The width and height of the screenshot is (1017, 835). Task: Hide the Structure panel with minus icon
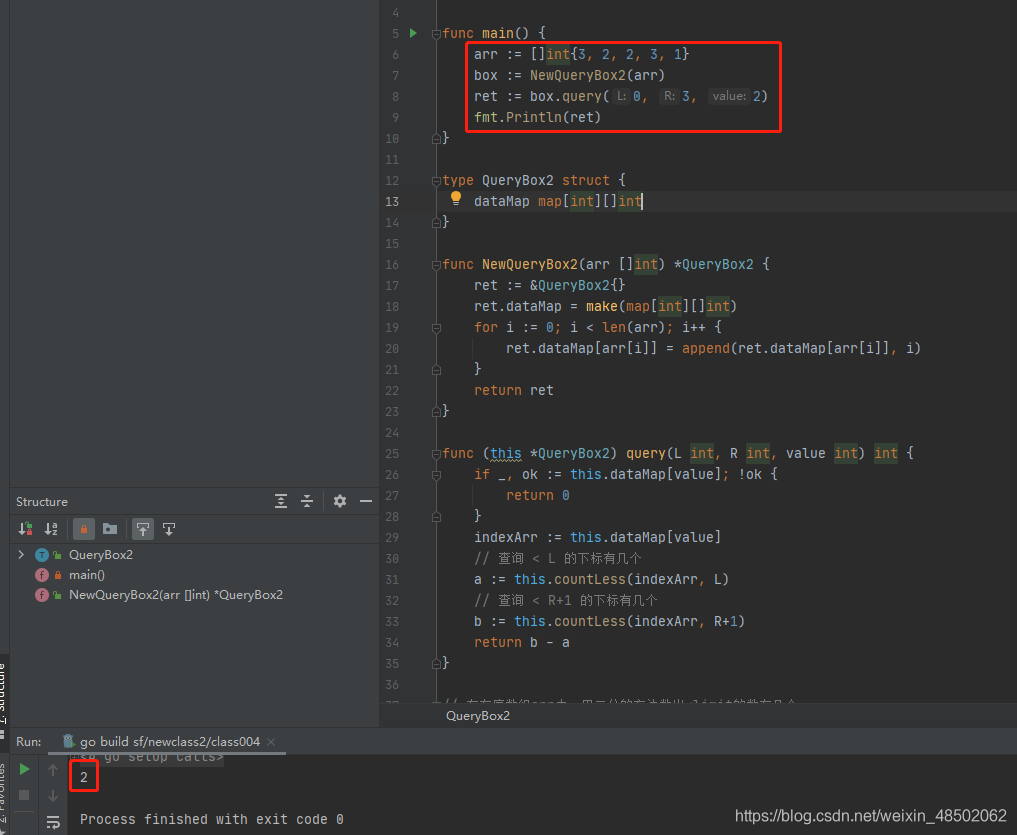[x=366, y=501]
